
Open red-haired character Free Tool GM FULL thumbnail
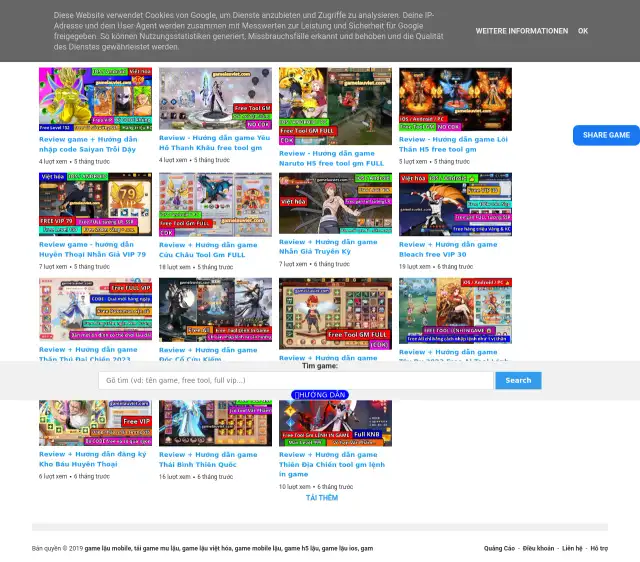pyautogui.click(x=335, y=313)
